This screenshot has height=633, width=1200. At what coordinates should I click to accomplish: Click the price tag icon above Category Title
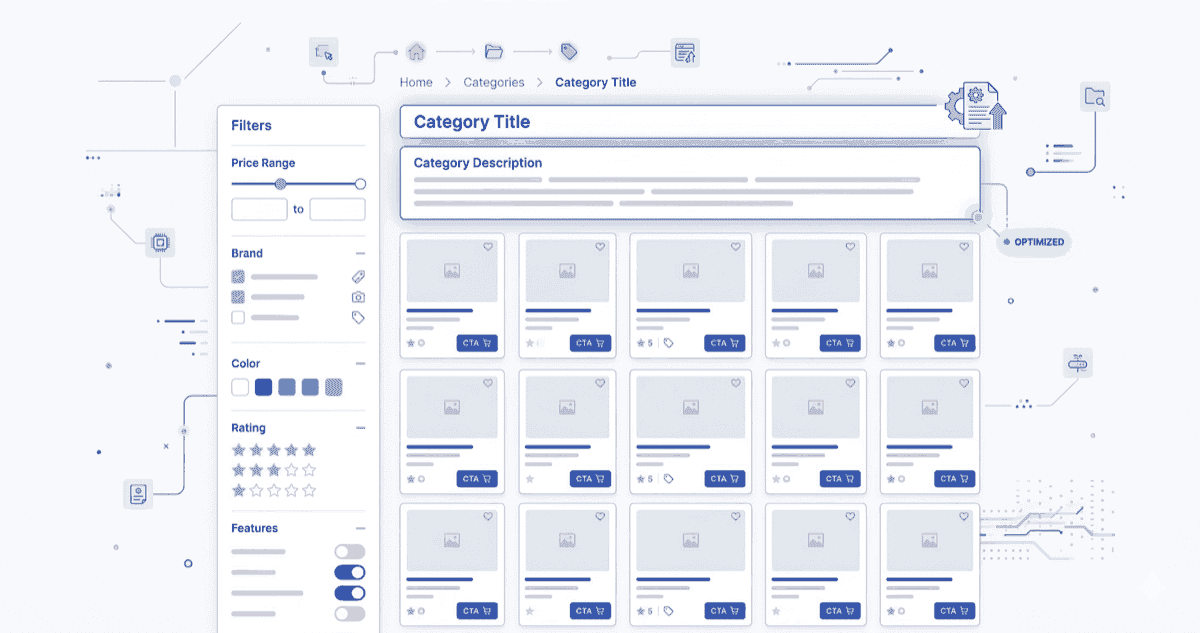pos(569,51)
